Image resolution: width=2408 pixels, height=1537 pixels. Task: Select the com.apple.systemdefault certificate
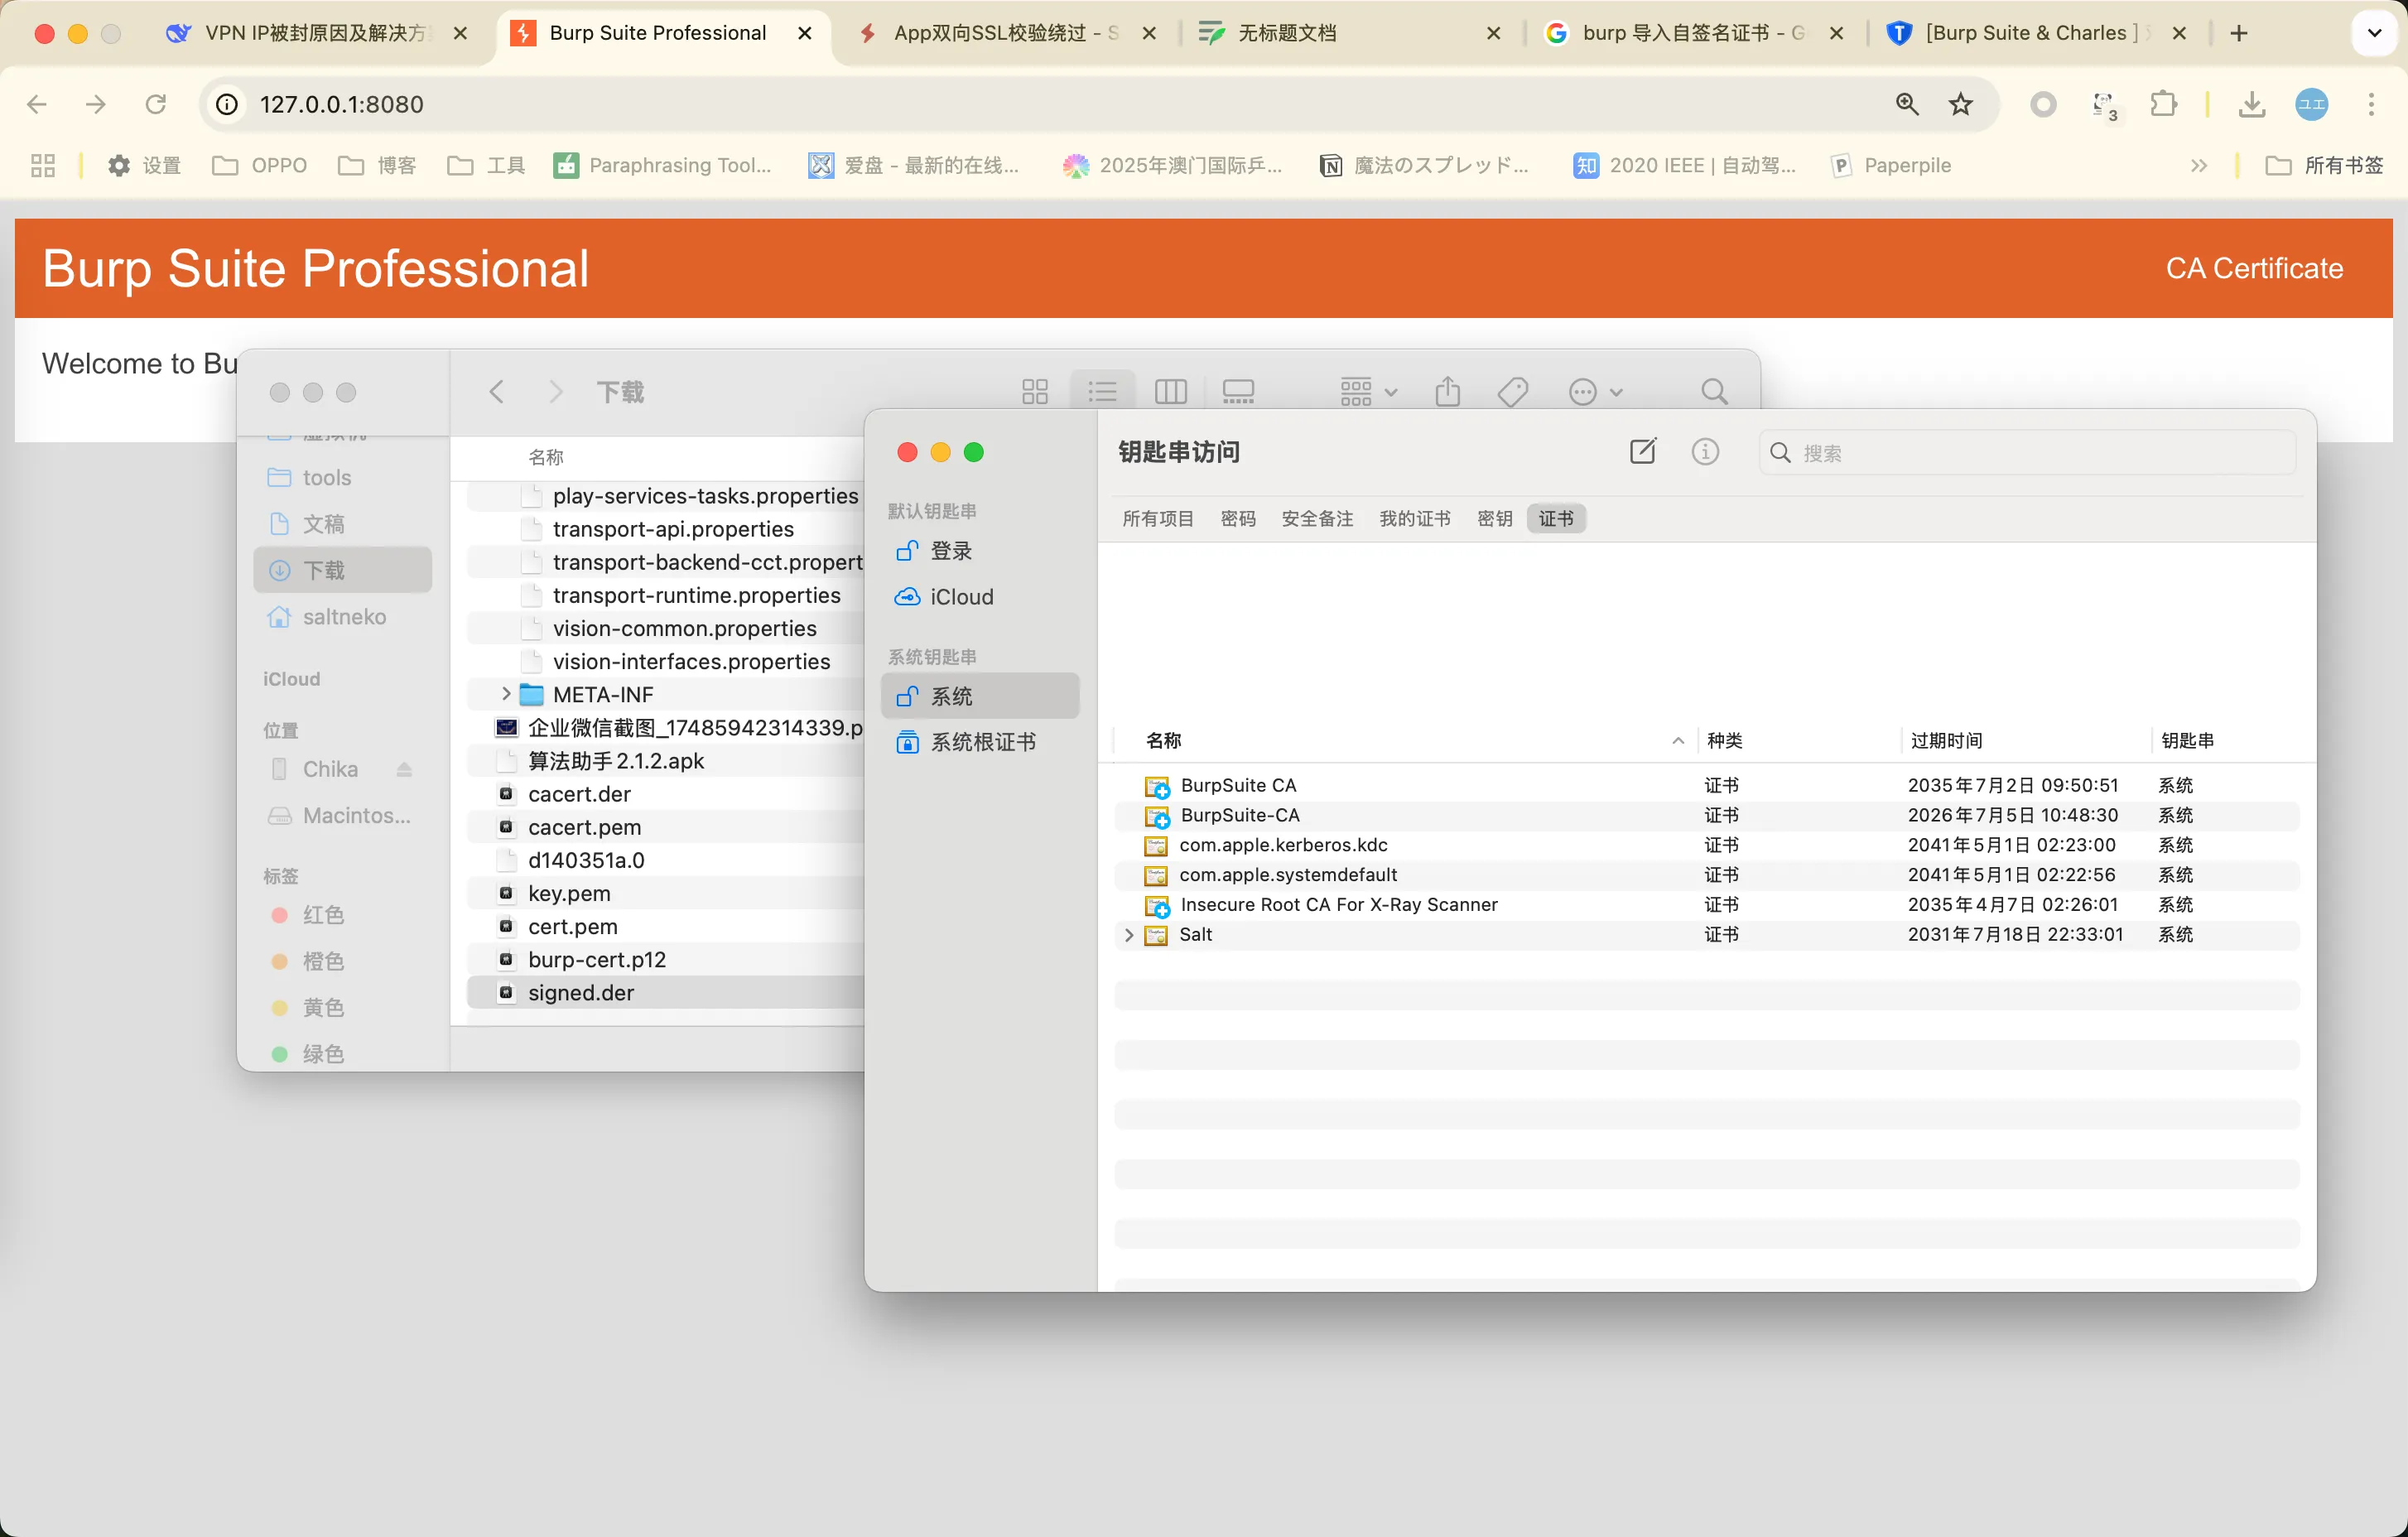(x=1707, y=875)
